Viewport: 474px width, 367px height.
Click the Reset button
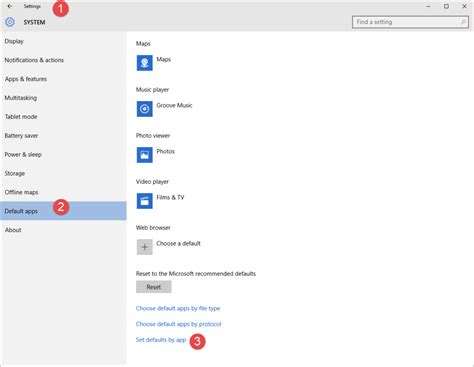coord(154,287)
